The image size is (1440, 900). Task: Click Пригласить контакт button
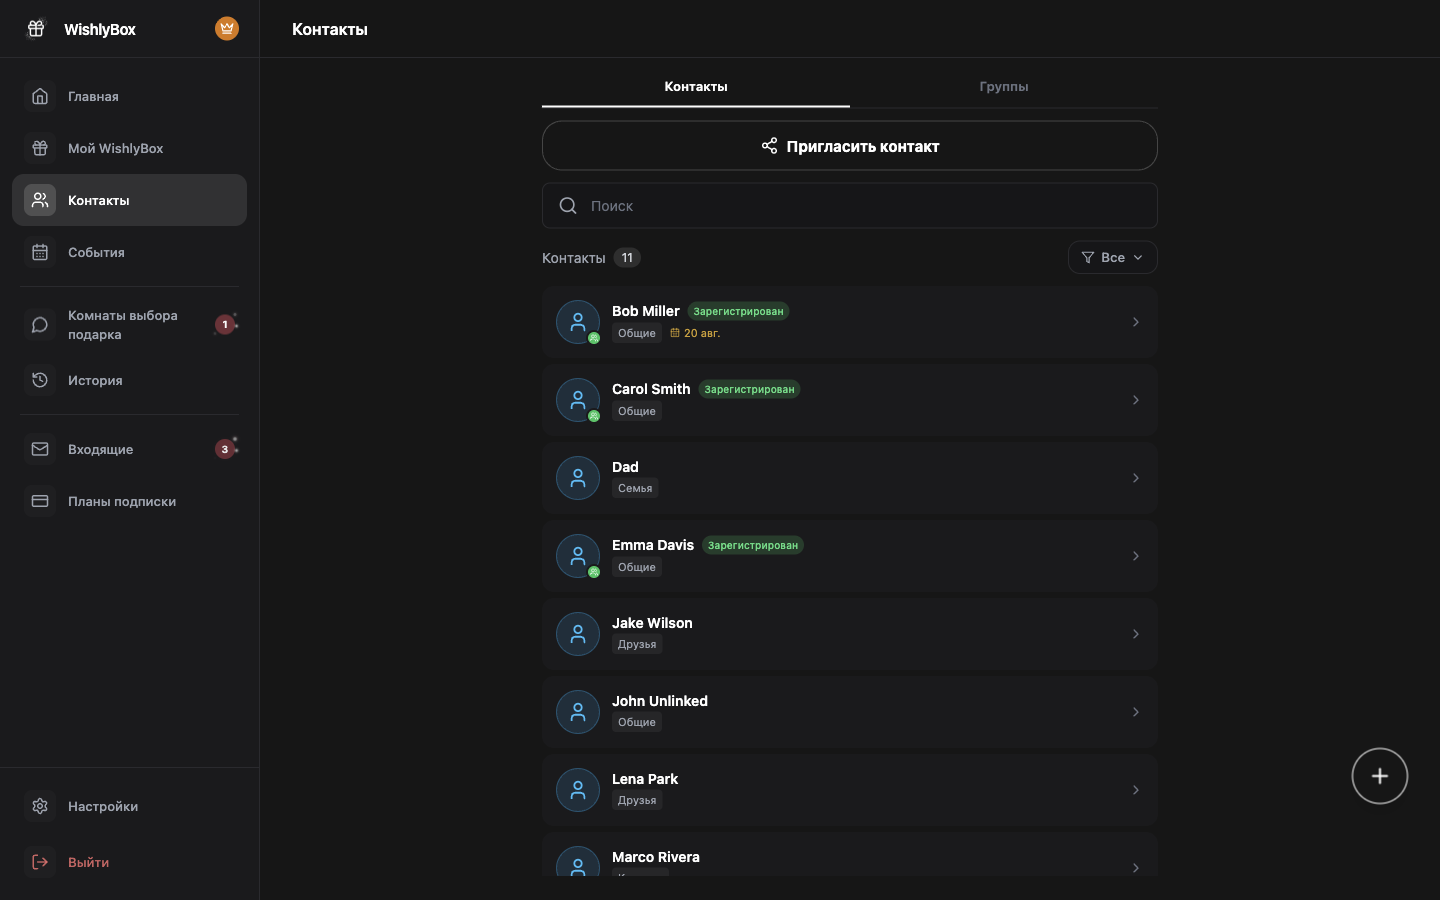850,146
